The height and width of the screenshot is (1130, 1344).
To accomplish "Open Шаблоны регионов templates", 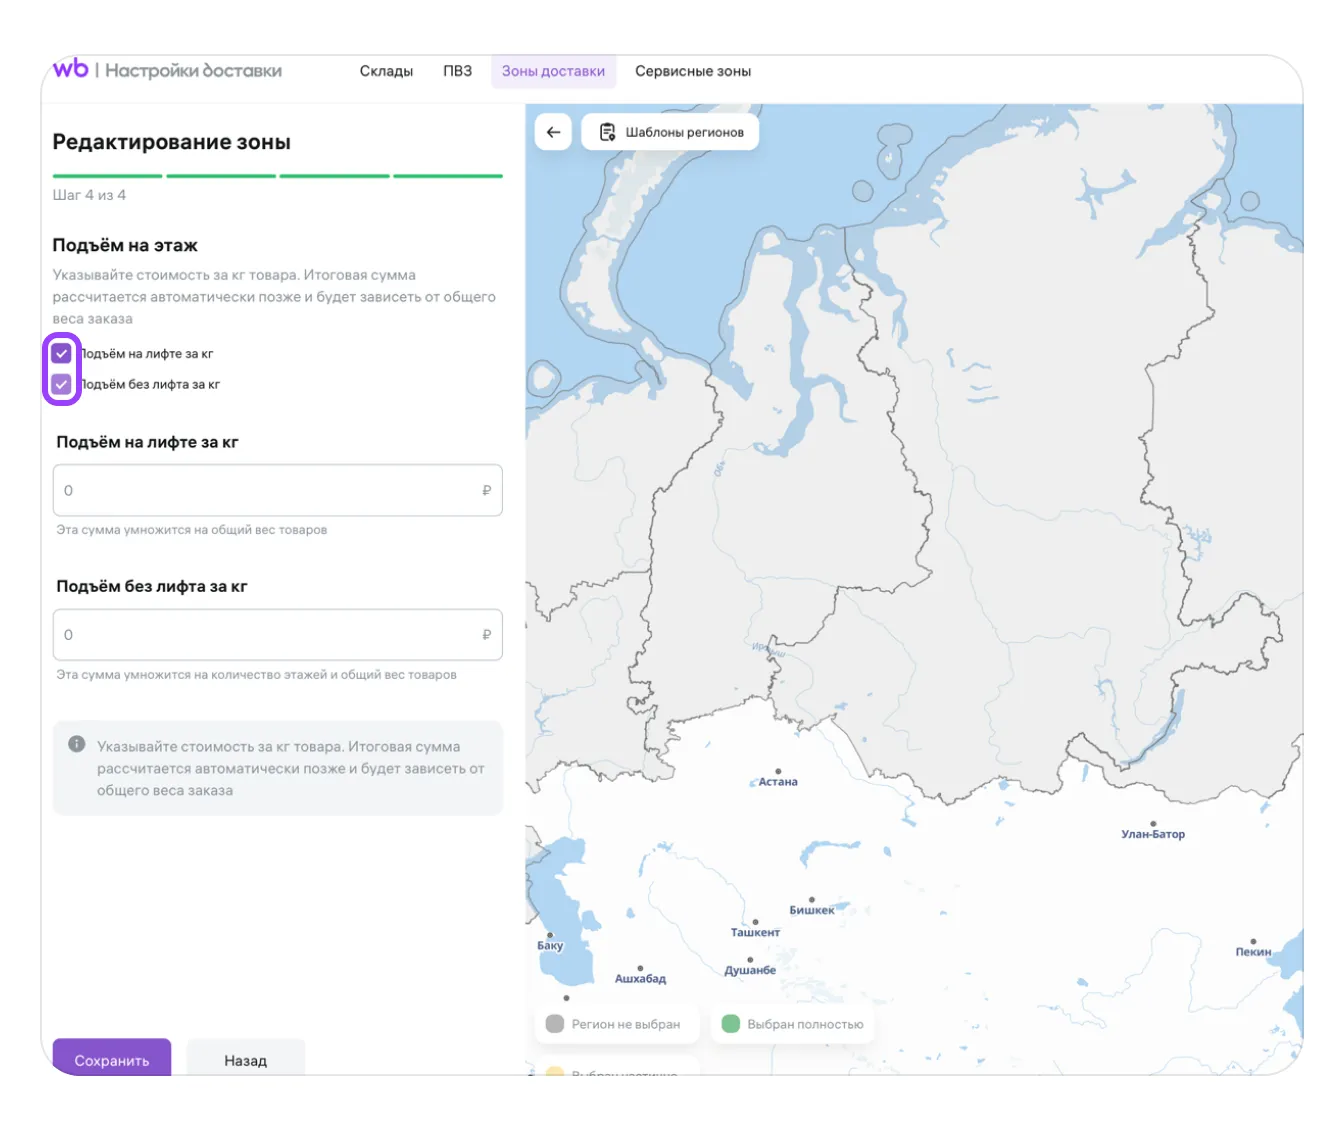I will (x=670, y=132).
